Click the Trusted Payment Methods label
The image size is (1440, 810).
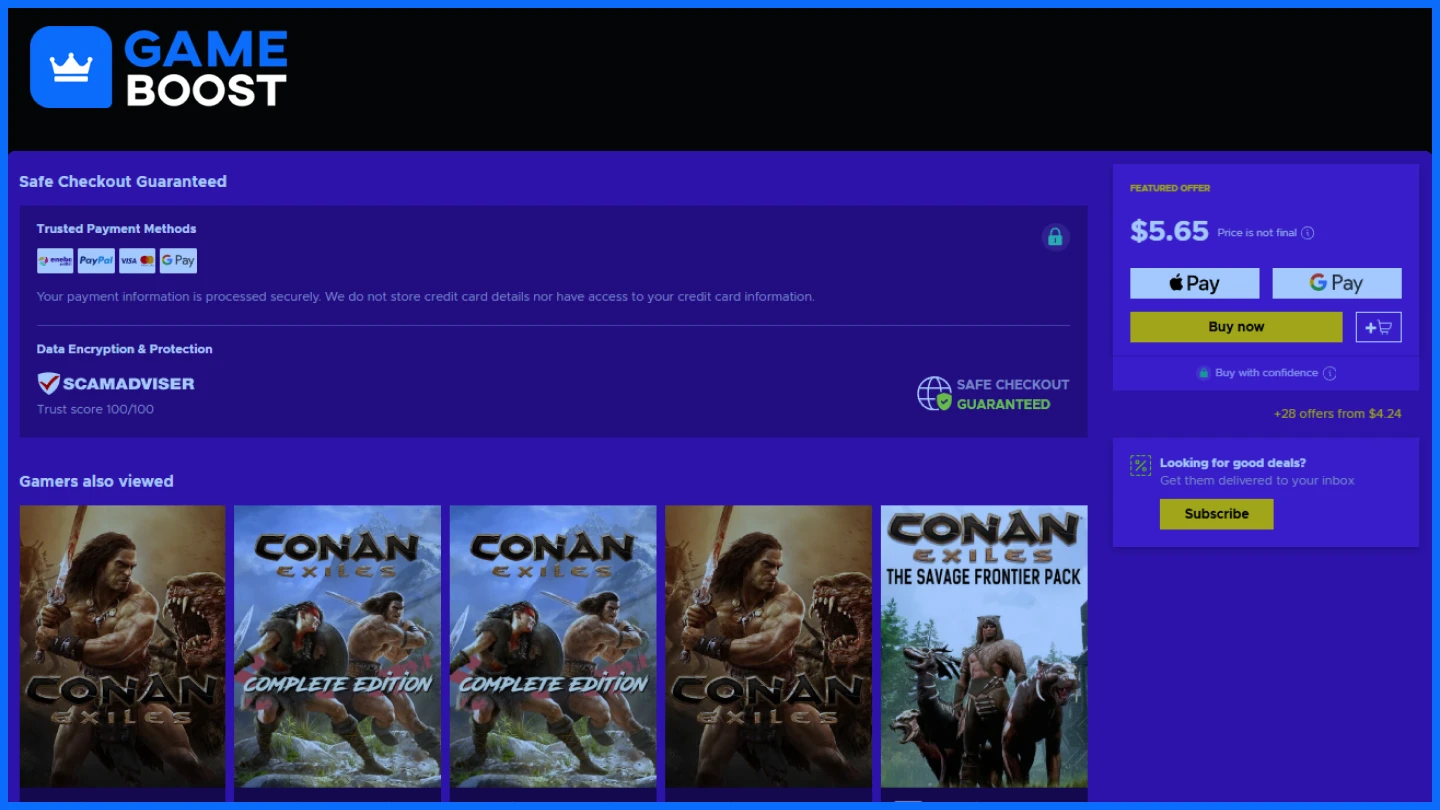click(x=116, y=229)
